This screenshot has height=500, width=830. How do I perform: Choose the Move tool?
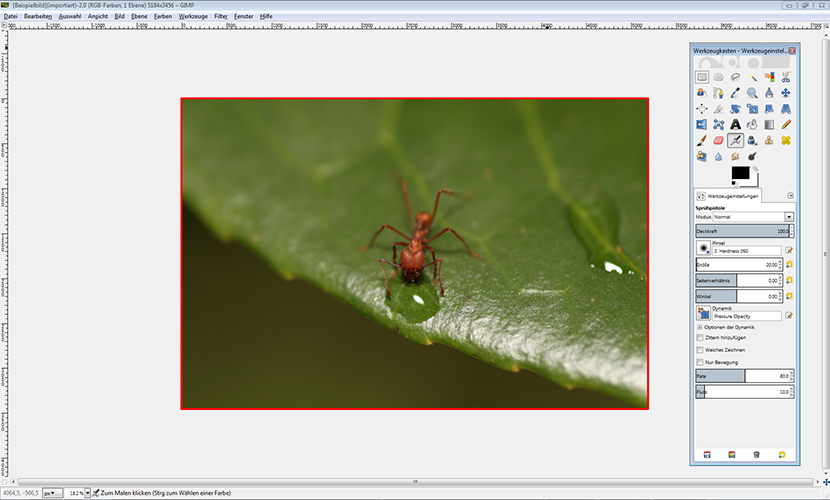pyautogui.click(x=785, y=92)
